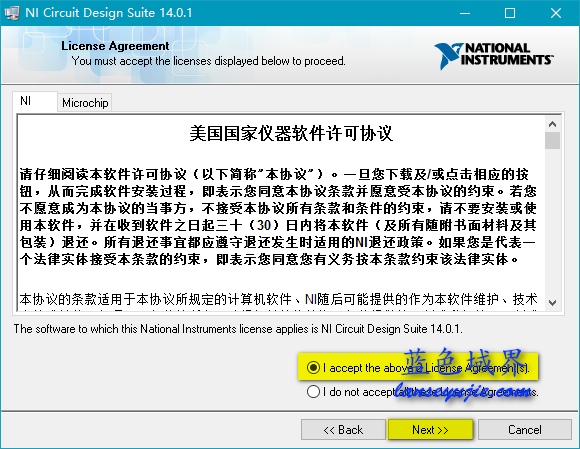Maximize the installer window
Screen dimensions: 580x449
click(510, 13)
